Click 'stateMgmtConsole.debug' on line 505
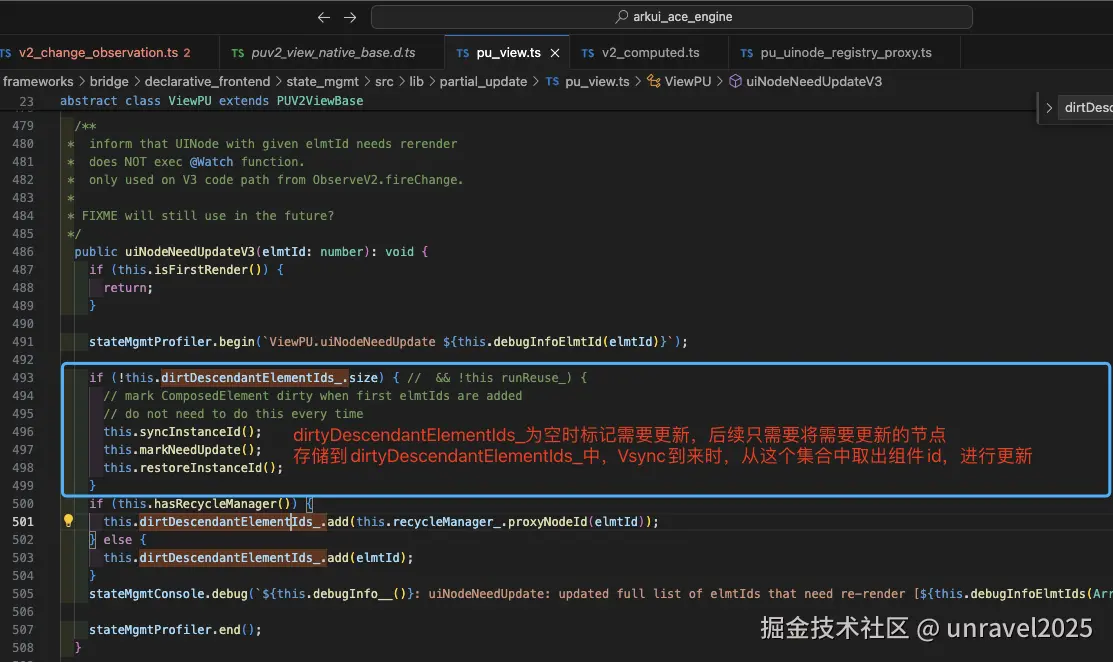The height and width of the screenshot is (662, 1113). click(x=168, y=594)
